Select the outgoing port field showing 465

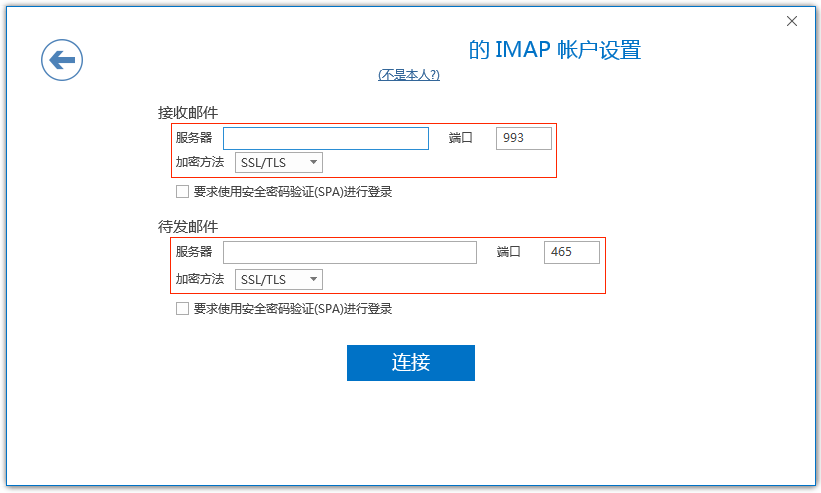572,252
